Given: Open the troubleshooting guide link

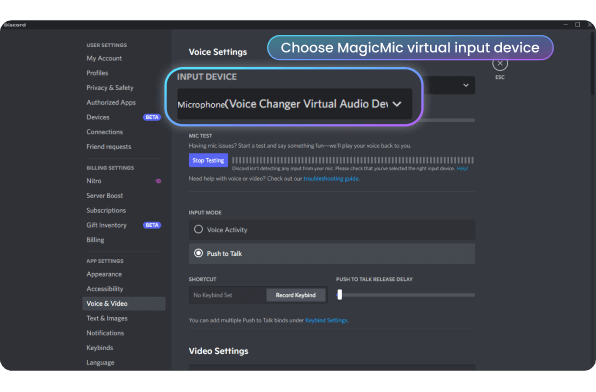Looking at the screenshot, I should pyautogui.click(x=331, y=178).
